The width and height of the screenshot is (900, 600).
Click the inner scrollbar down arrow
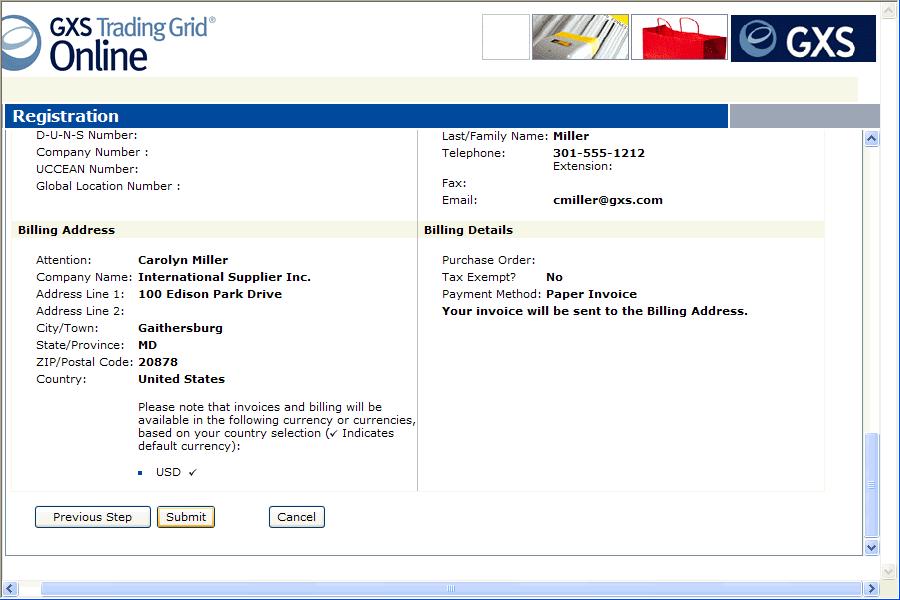point(871,547)
